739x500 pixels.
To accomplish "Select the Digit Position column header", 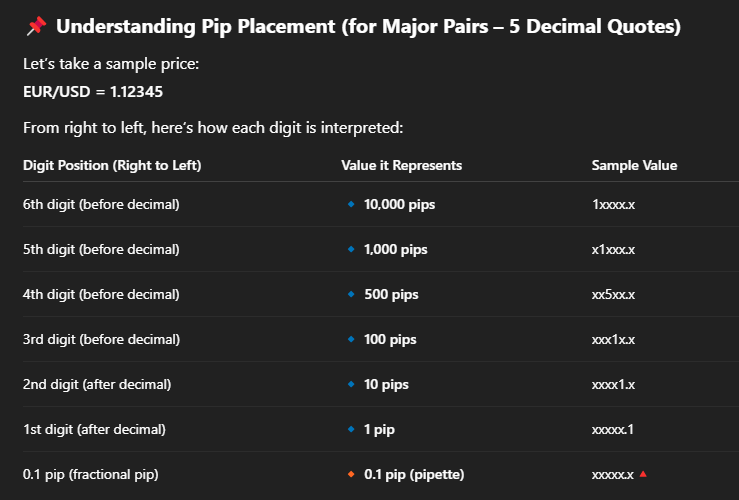I will pyautogui.click(x=112, y=165).
